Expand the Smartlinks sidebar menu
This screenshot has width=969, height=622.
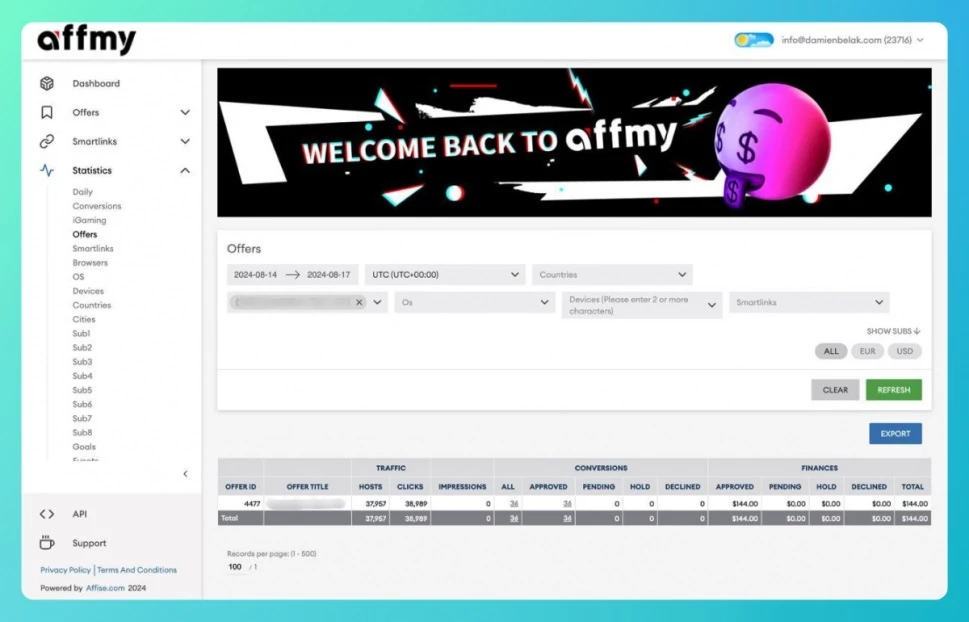[185, 142]
